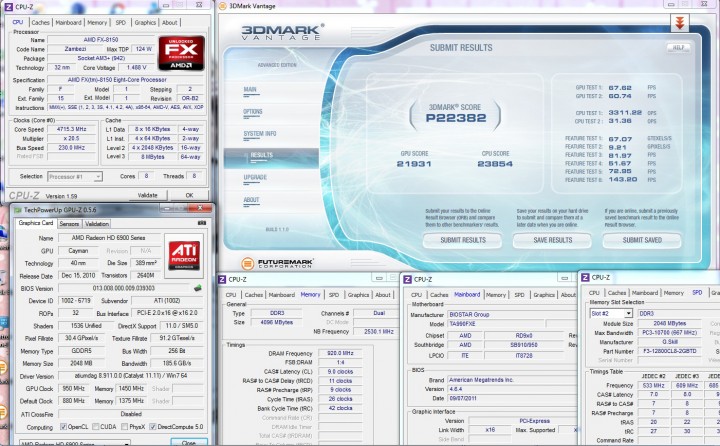The width and height of the screenshot is (720, 446).
Task: Click the DRAM Frequency value 920.0 MHz
Action: 340,353
